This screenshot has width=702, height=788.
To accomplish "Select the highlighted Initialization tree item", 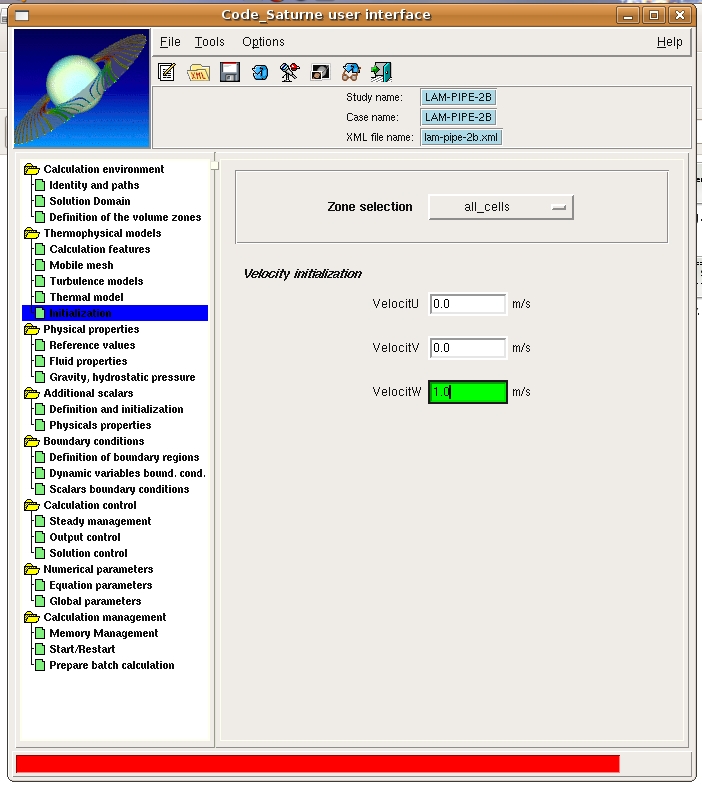I will [x=115, y=313].
